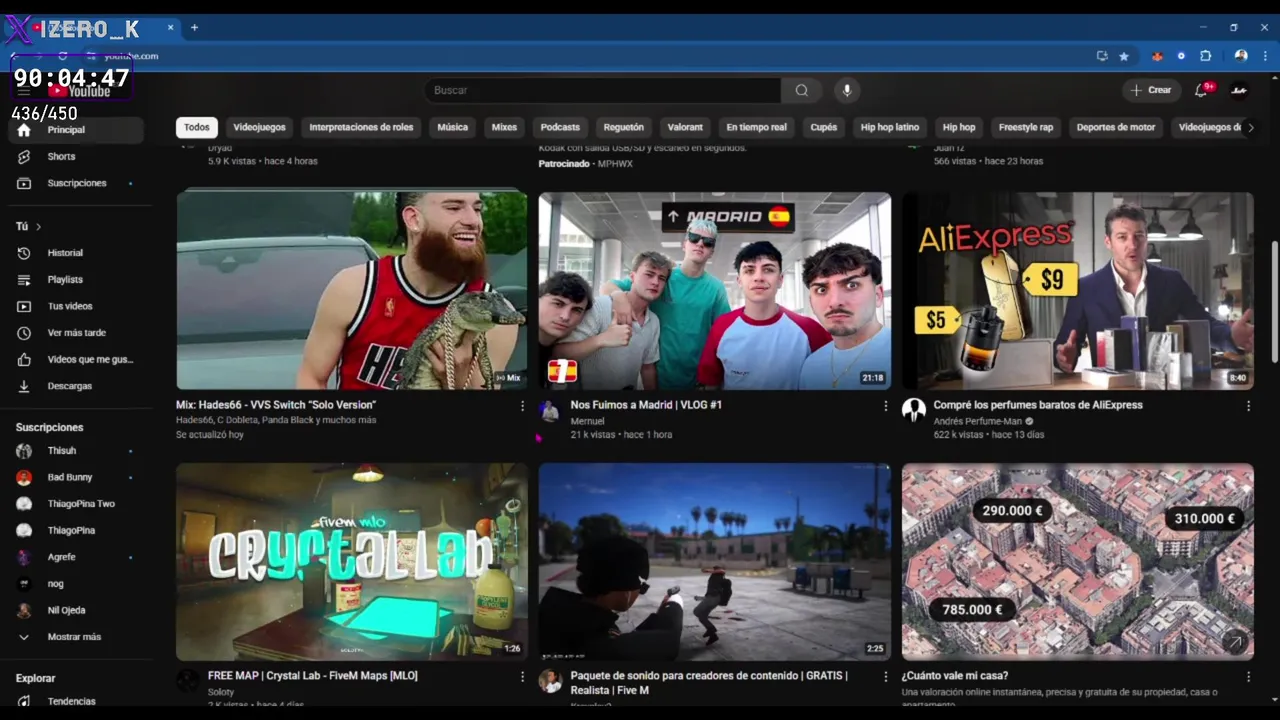Open "¿Cuánto vale mi casa?" ad title
The width and height of the screenshot is (1280, 720).
pyautogui.click(x=955, y=676)
